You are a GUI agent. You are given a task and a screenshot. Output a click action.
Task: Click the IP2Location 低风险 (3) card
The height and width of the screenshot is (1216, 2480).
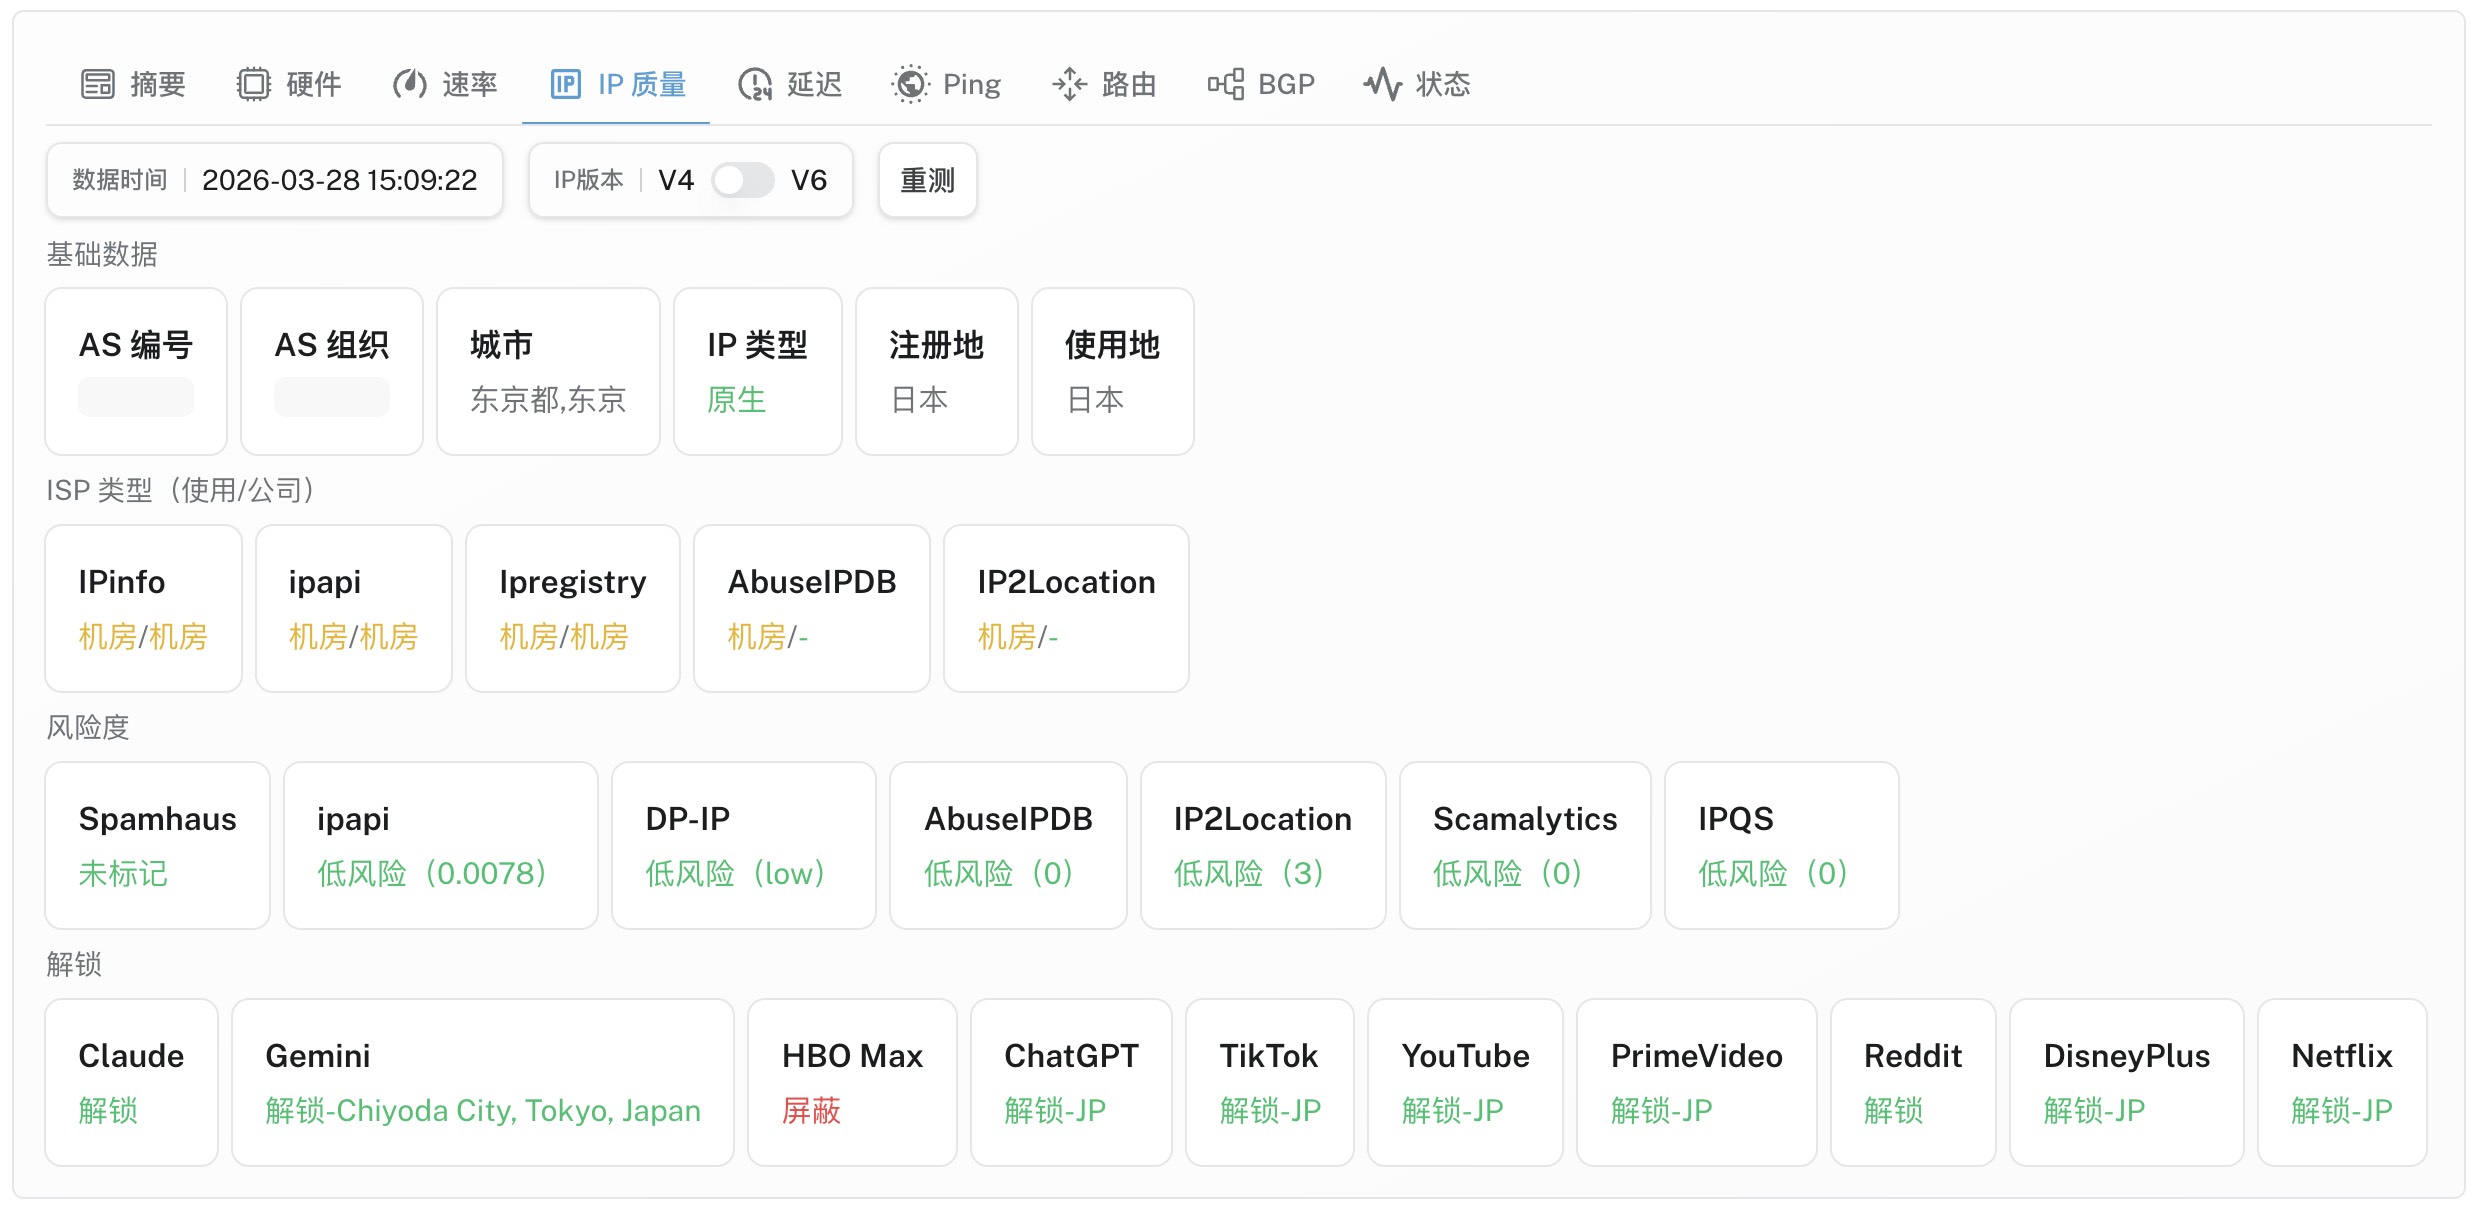coord(1263,846)
